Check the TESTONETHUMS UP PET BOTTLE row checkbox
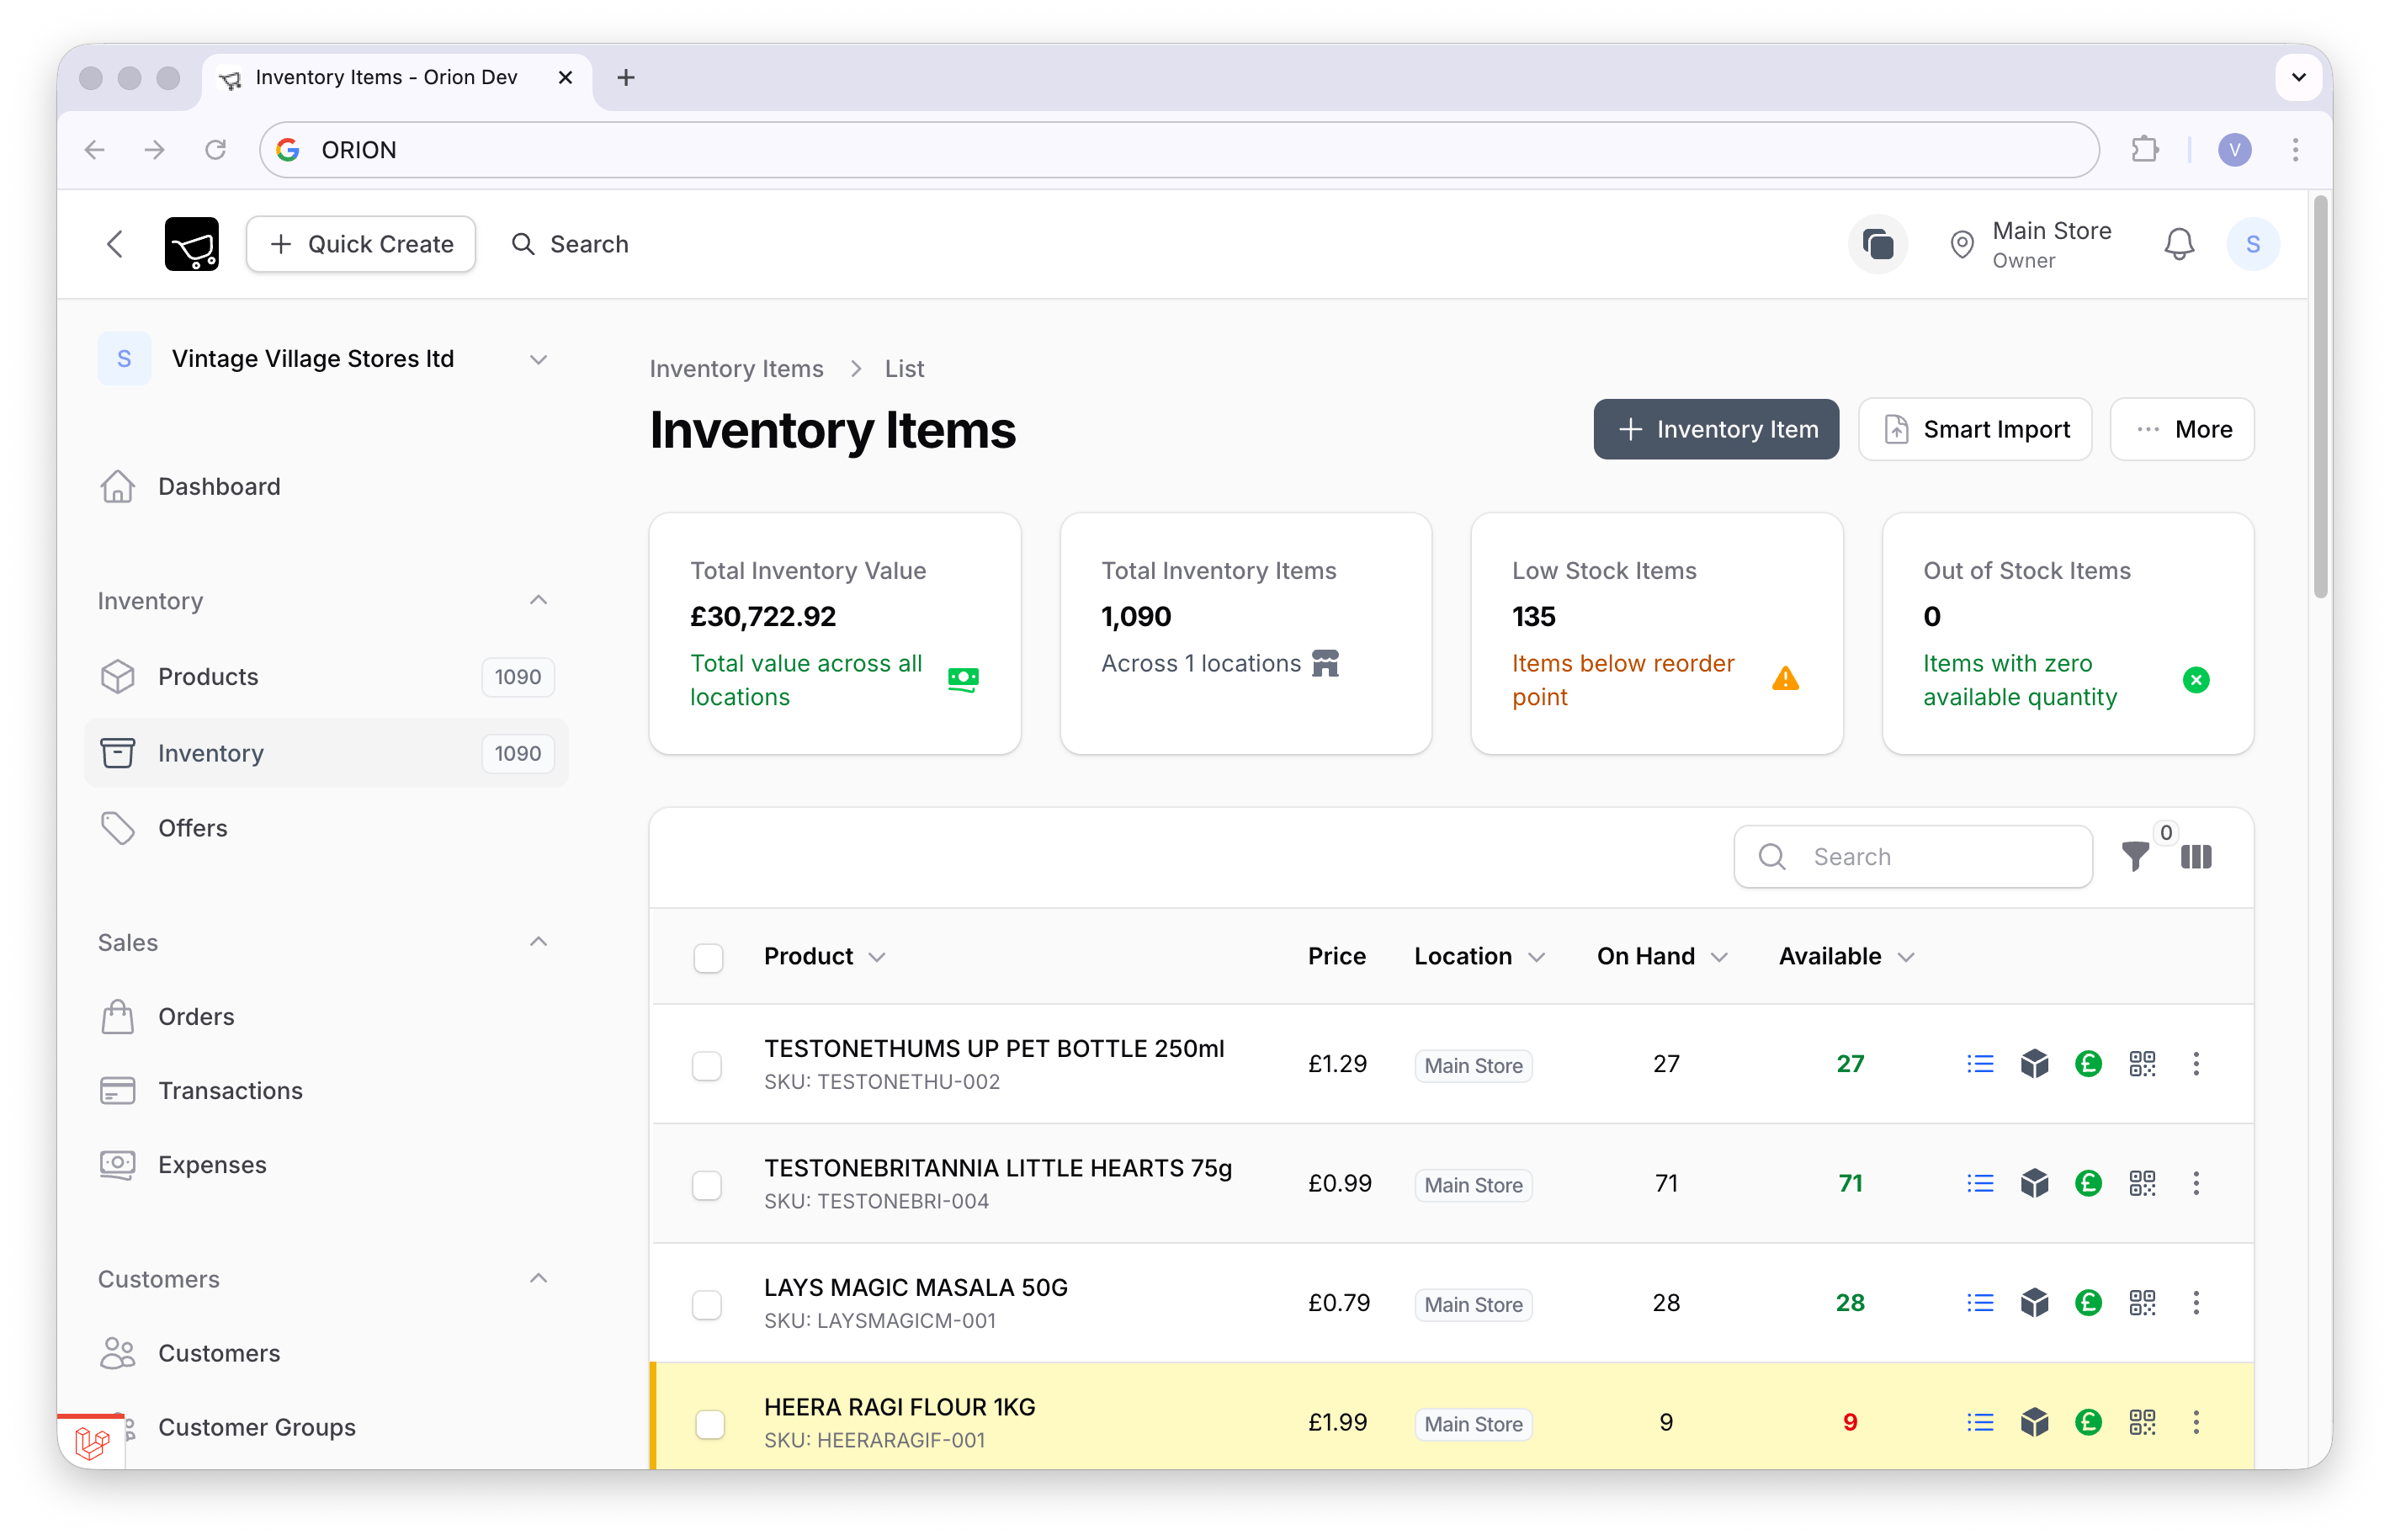 pyautogui.click(x=708, y=1065)
